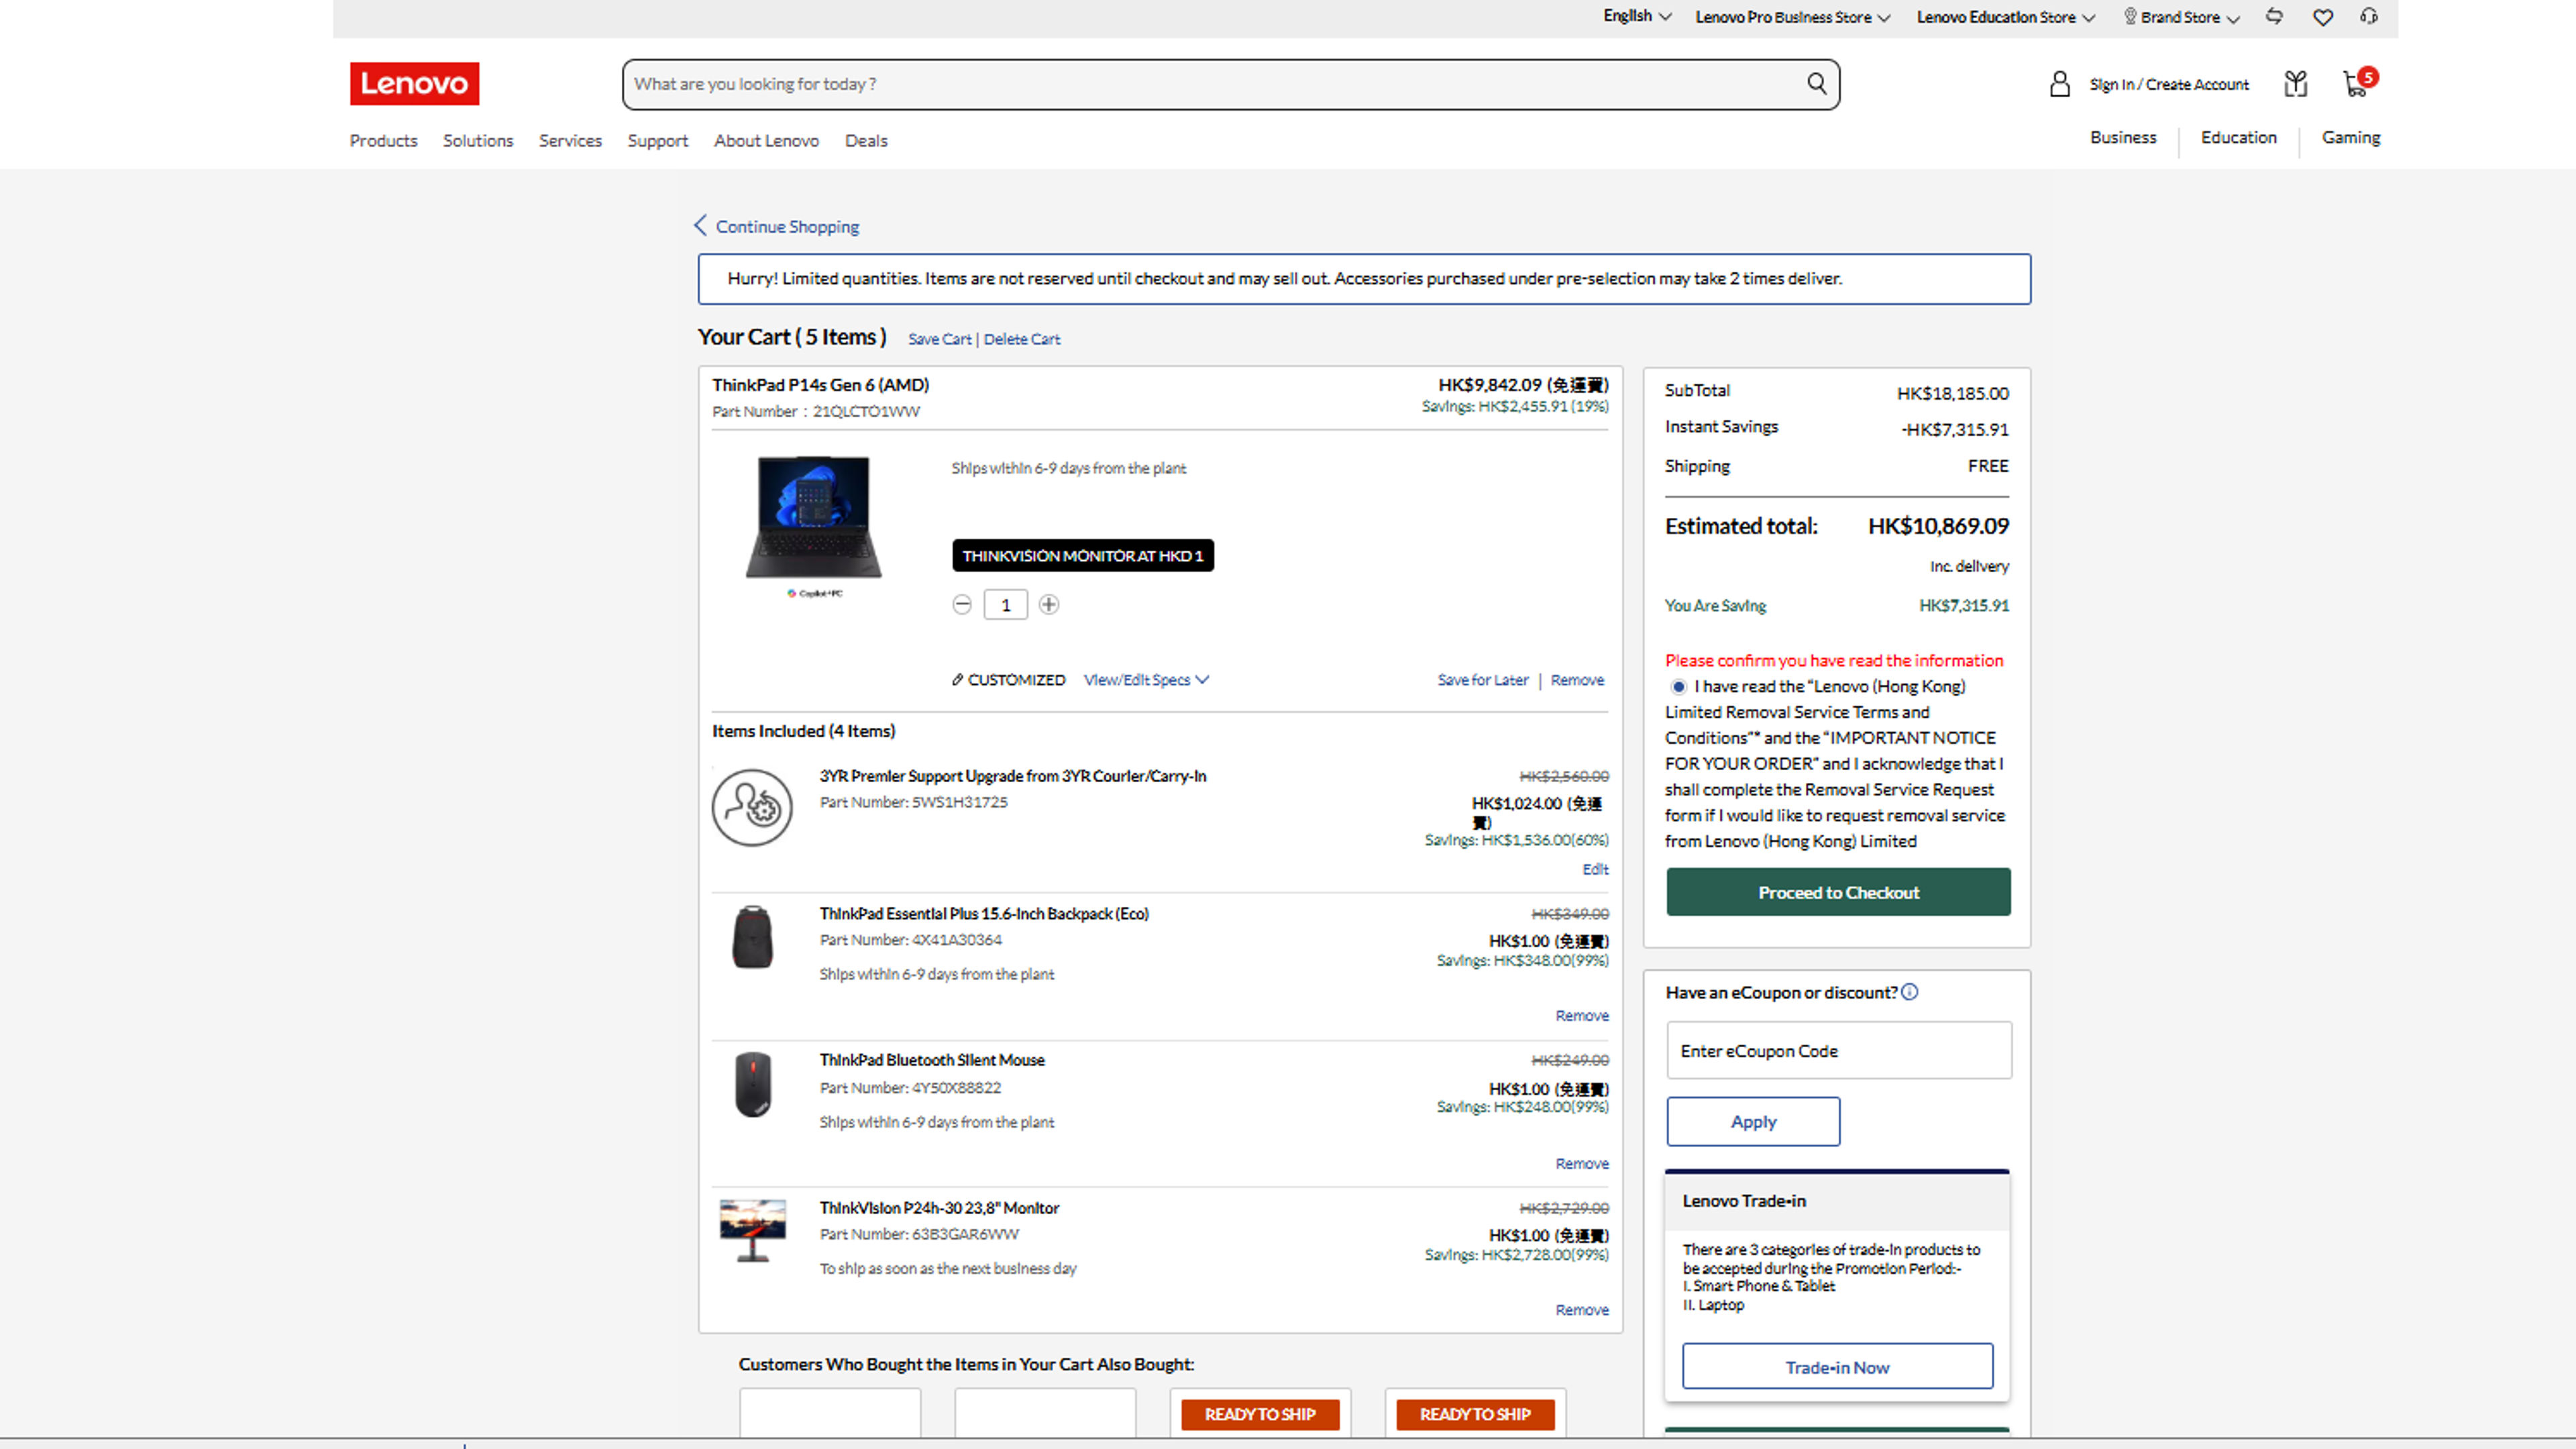The height and width of the screenshot is (1449, 2576).
Task: Edit the Premier Support Upgrade
Action: pyautogui.click(x=1595, y=870)
